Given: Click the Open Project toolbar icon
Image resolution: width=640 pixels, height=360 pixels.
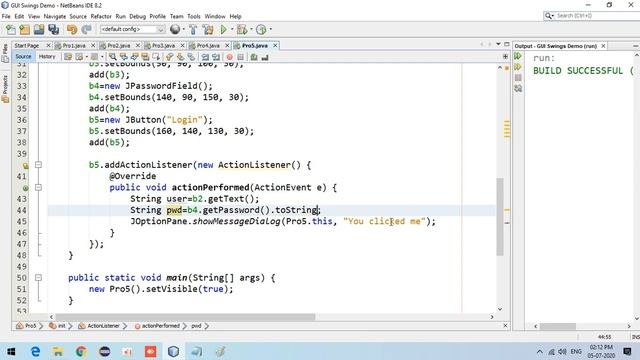Looking at the screenshot, I should (x=39, y=29).
